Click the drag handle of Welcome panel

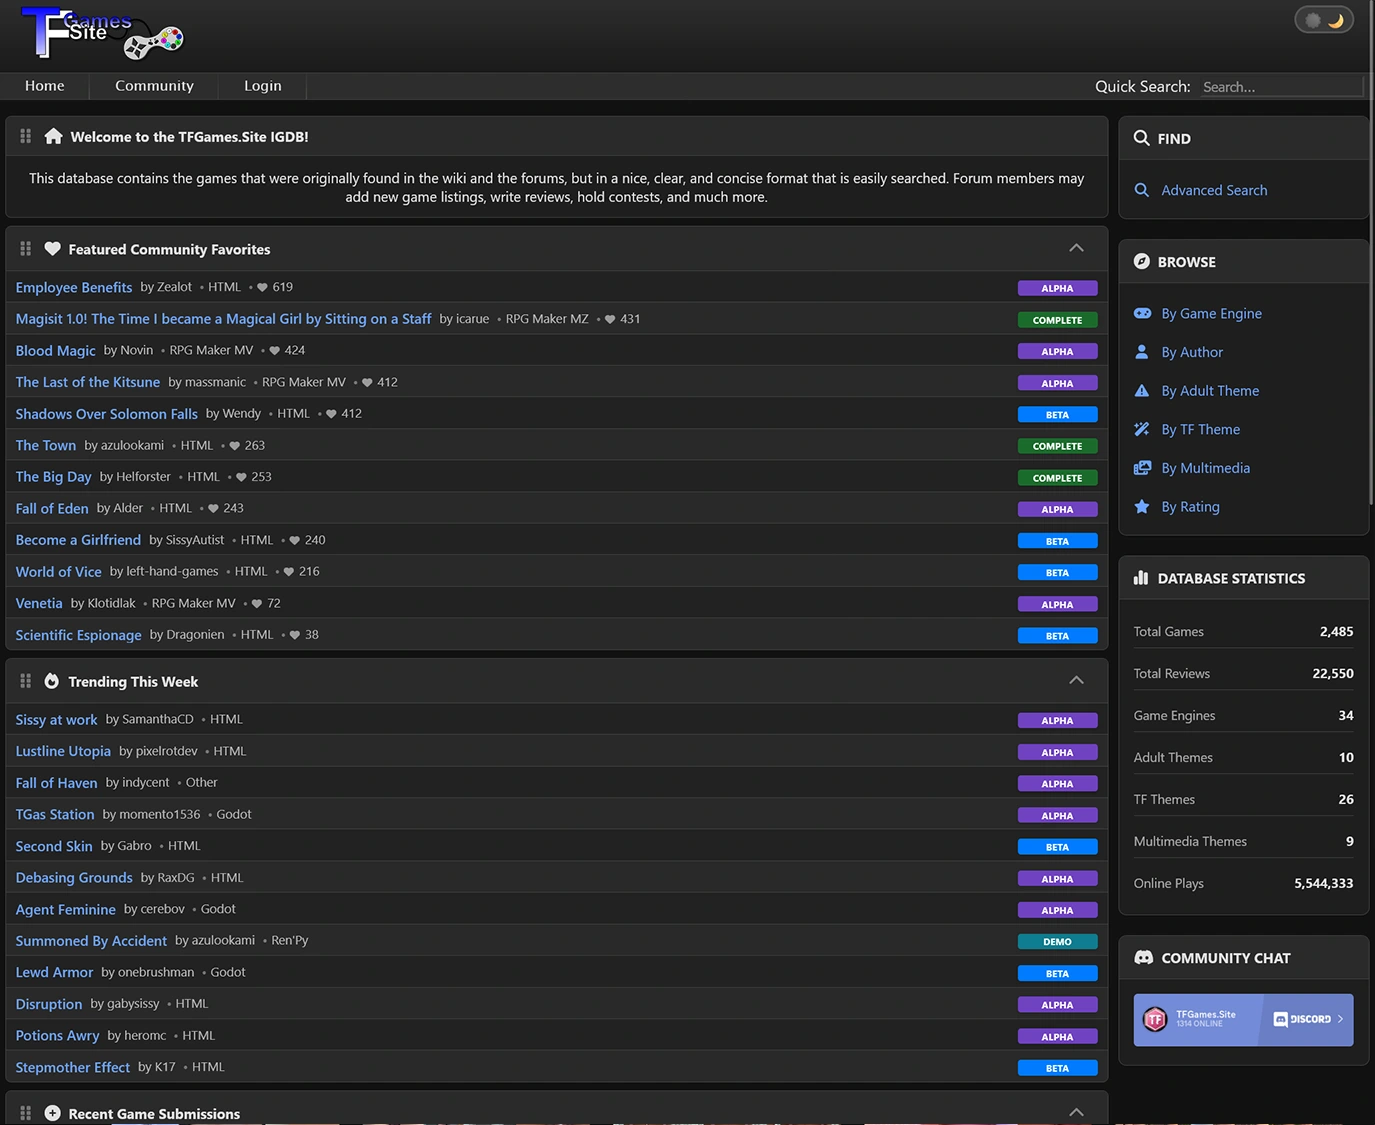(x=26, y=136)
